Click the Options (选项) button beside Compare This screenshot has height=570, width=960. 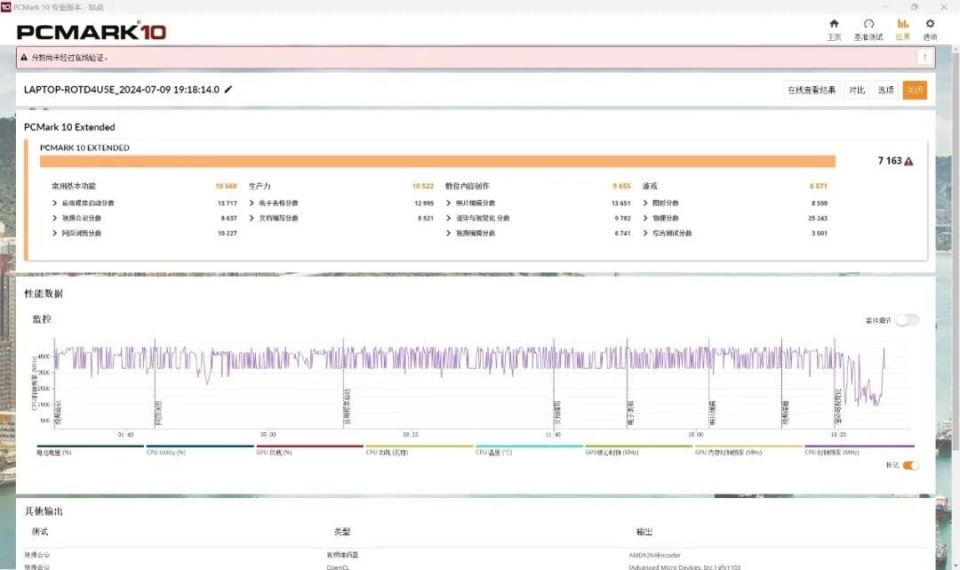click(x=886, y=90)
